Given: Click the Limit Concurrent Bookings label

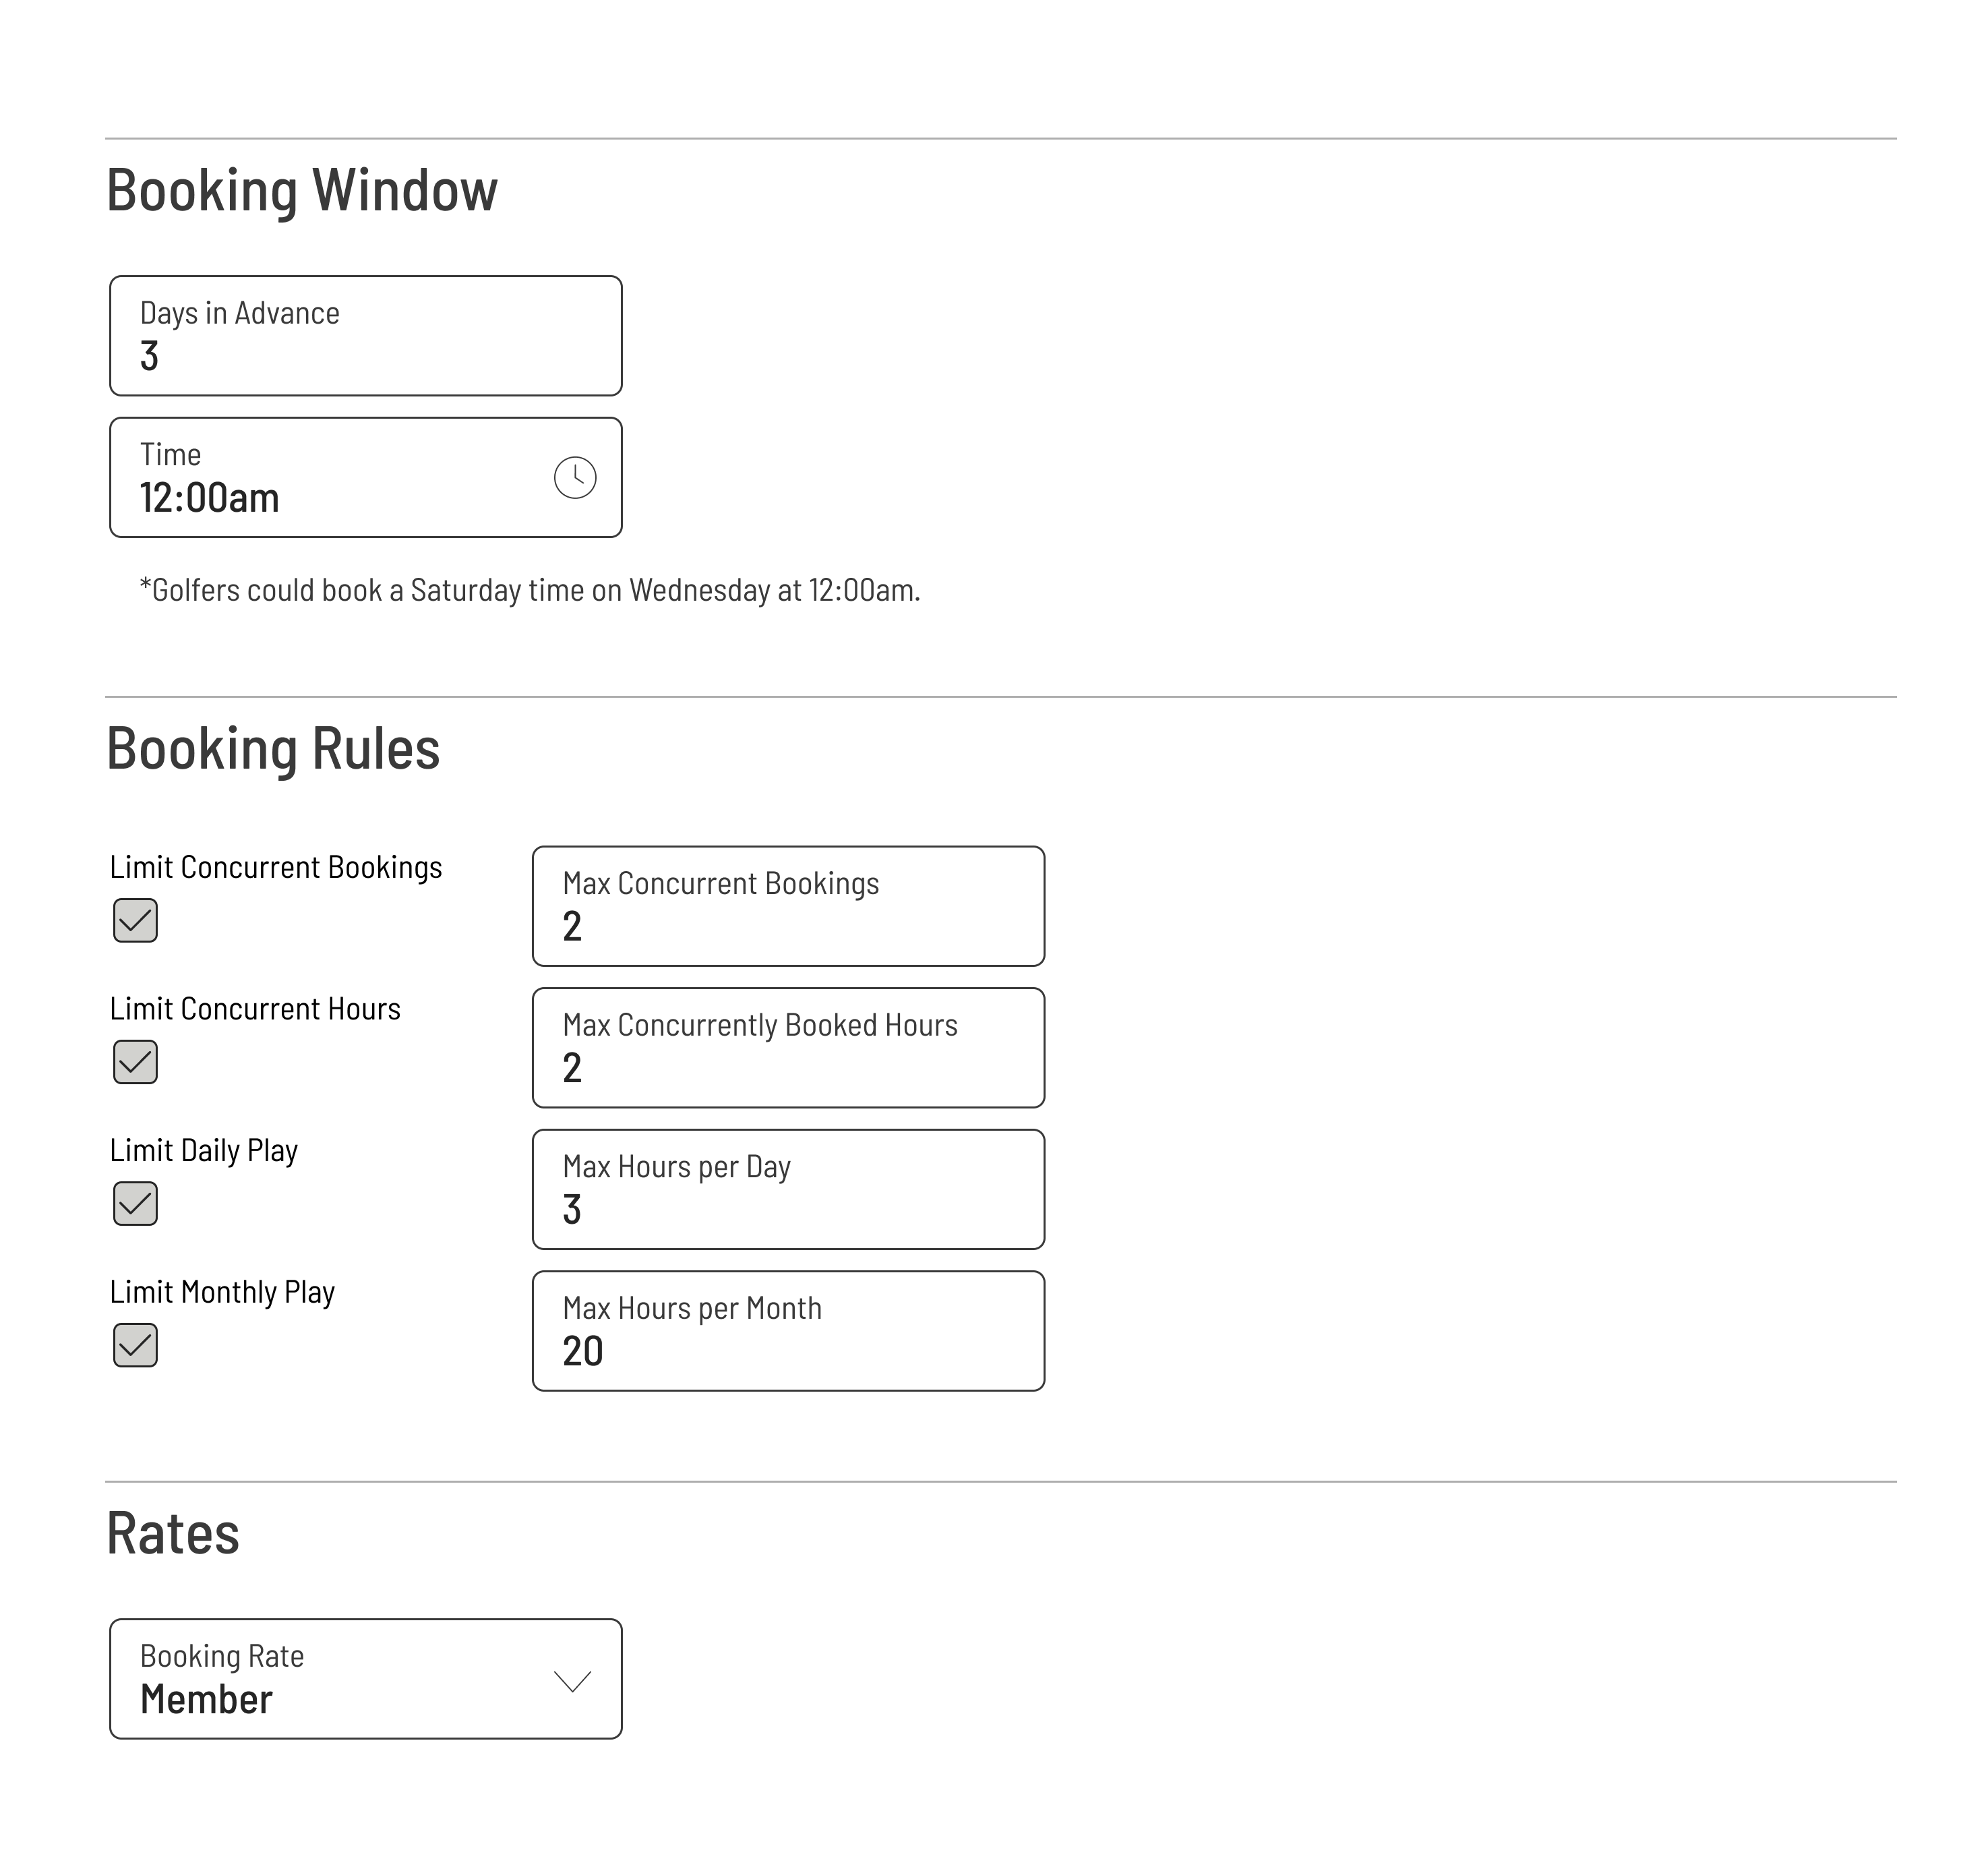Looking at the screenshot, I should [276, 867].
